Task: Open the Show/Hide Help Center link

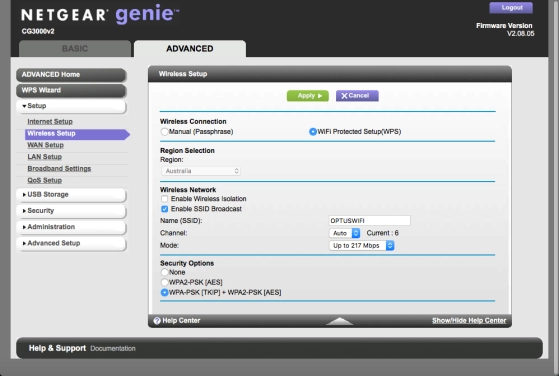Action: coord(469,321)
